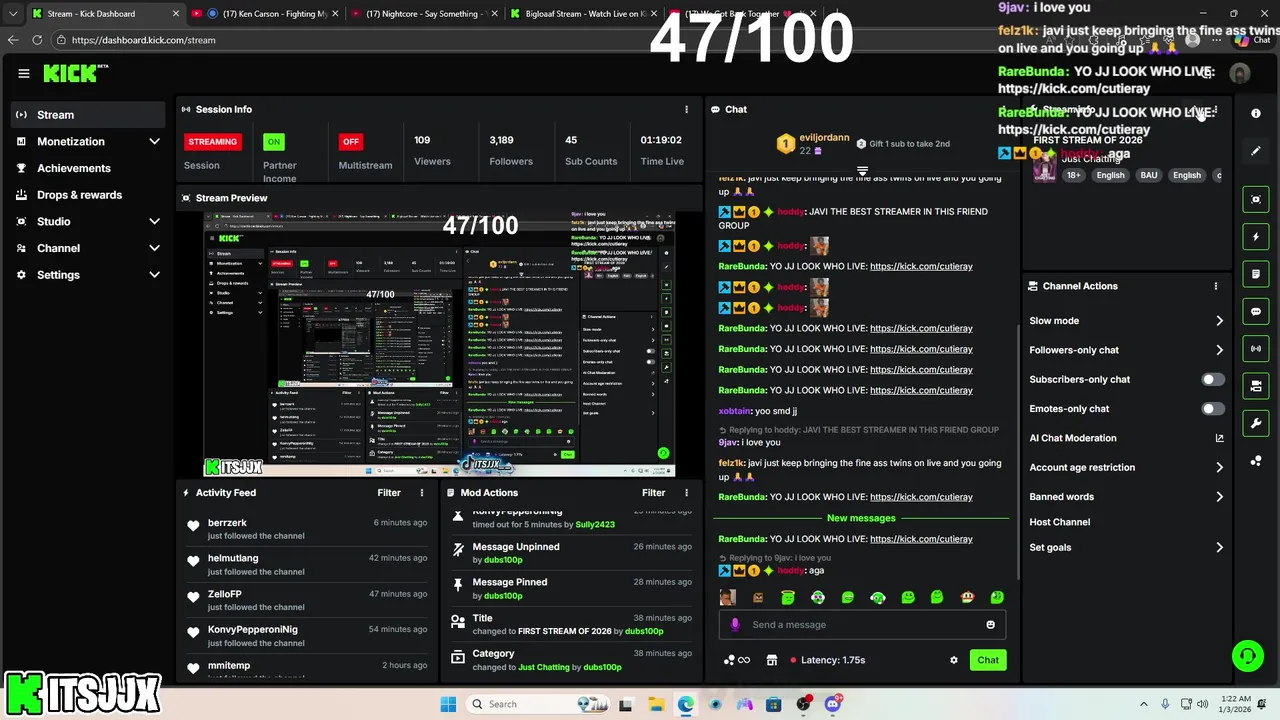The height and width of the screenshot is (720, 1280).
Task: Toggle the stream preview panel icon
Action: tap(1256, 199)
